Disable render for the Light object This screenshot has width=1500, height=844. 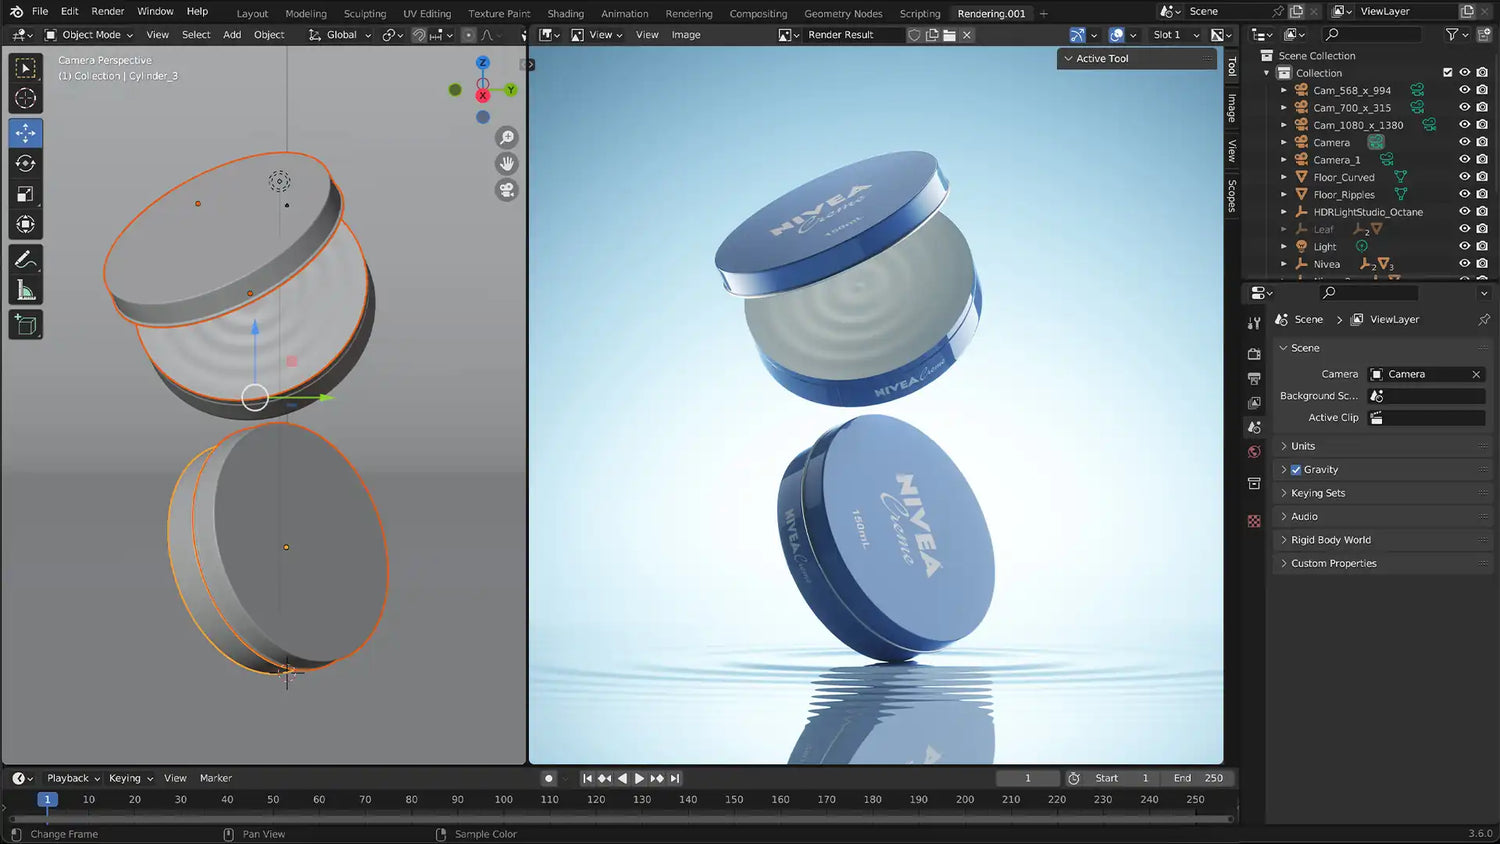(1482, 246)
